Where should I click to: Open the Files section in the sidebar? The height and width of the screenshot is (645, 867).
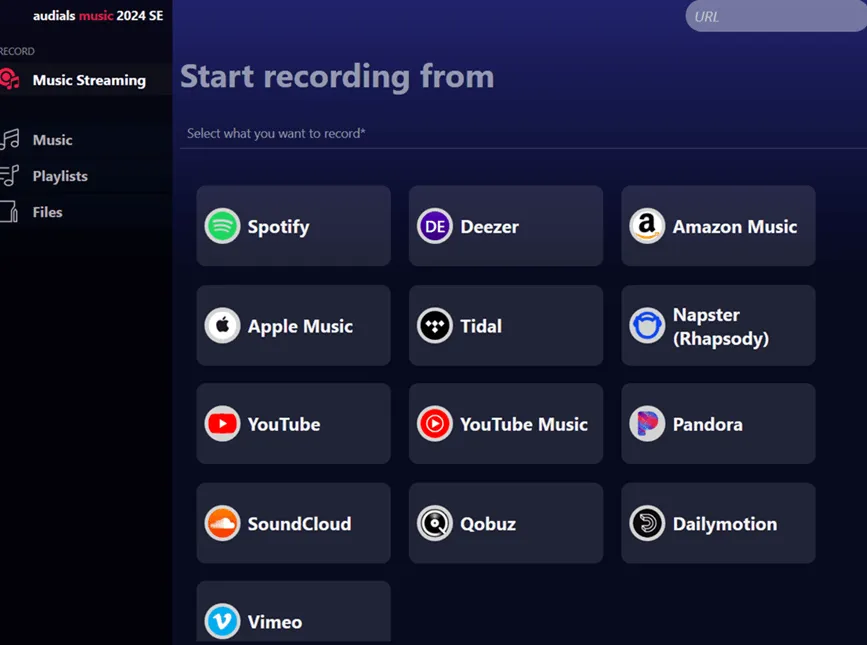point(12,212)
